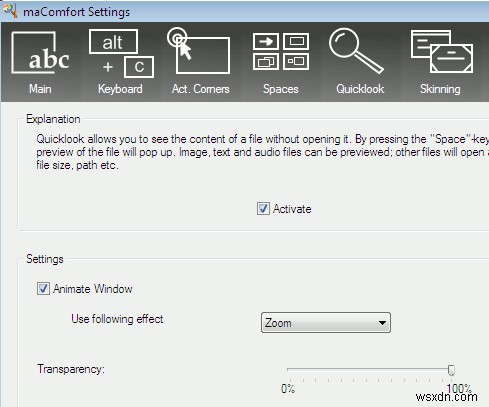Click the Quicklook explanation paragraph text
The width and height of the screenshot is (489, 407).
[x=262, y=152]
